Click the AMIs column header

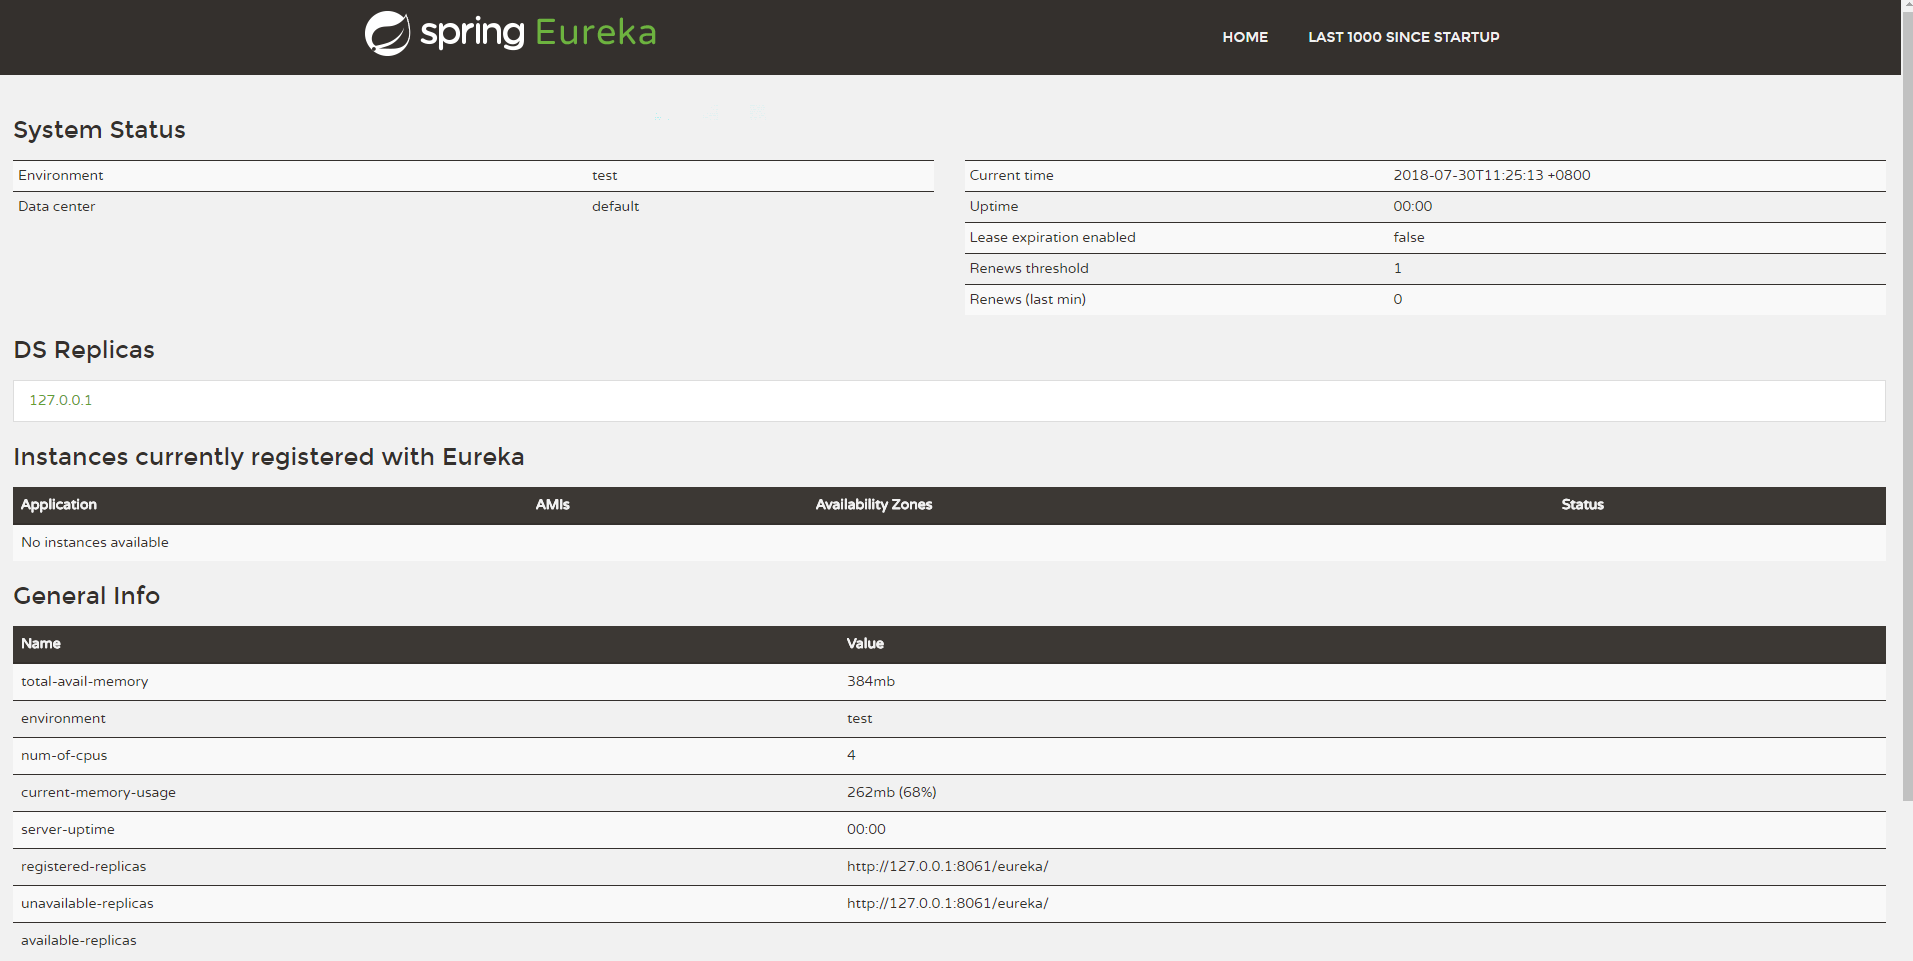[552, 505]
